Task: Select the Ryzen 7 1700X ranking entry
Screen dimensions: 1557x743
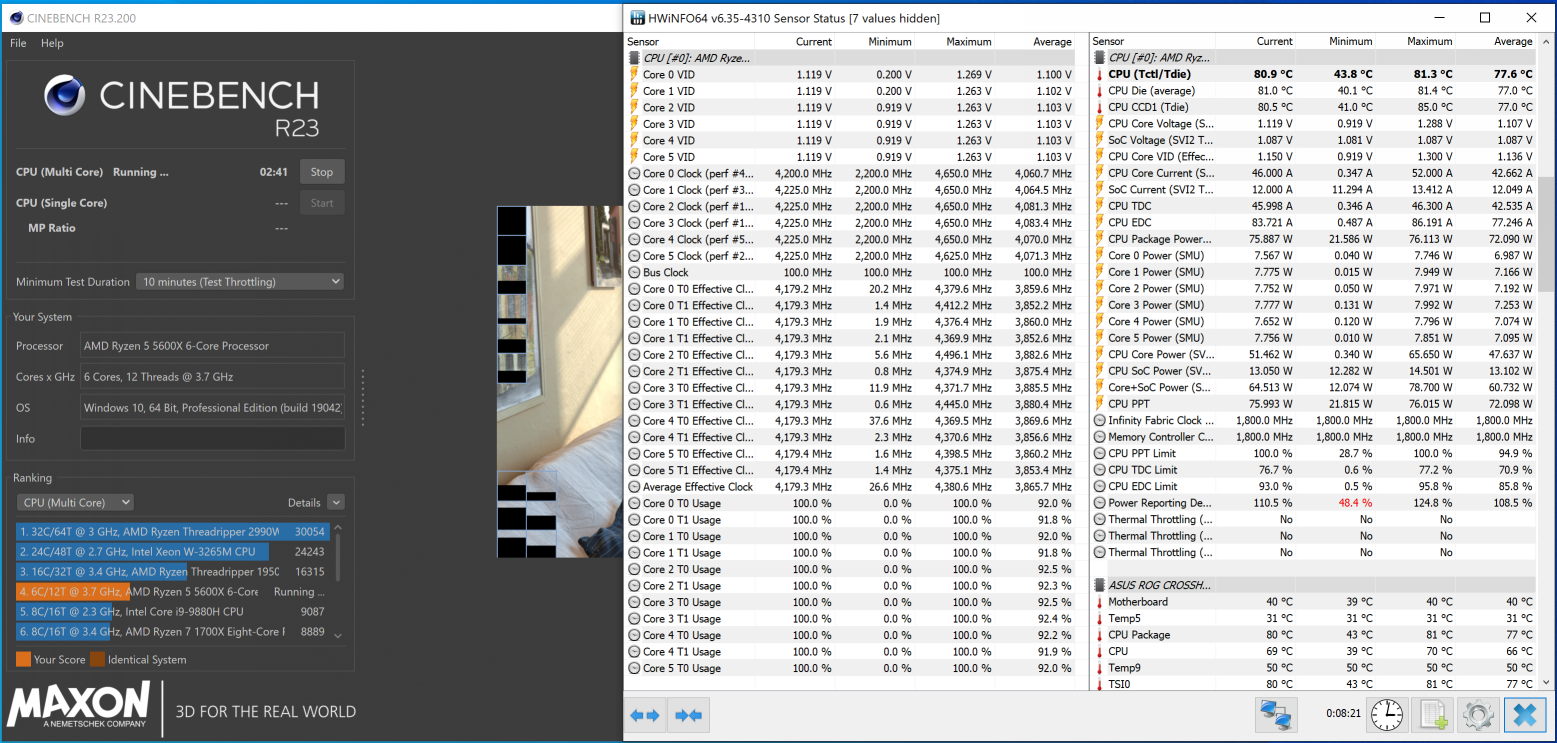Action: pos(173,631)
